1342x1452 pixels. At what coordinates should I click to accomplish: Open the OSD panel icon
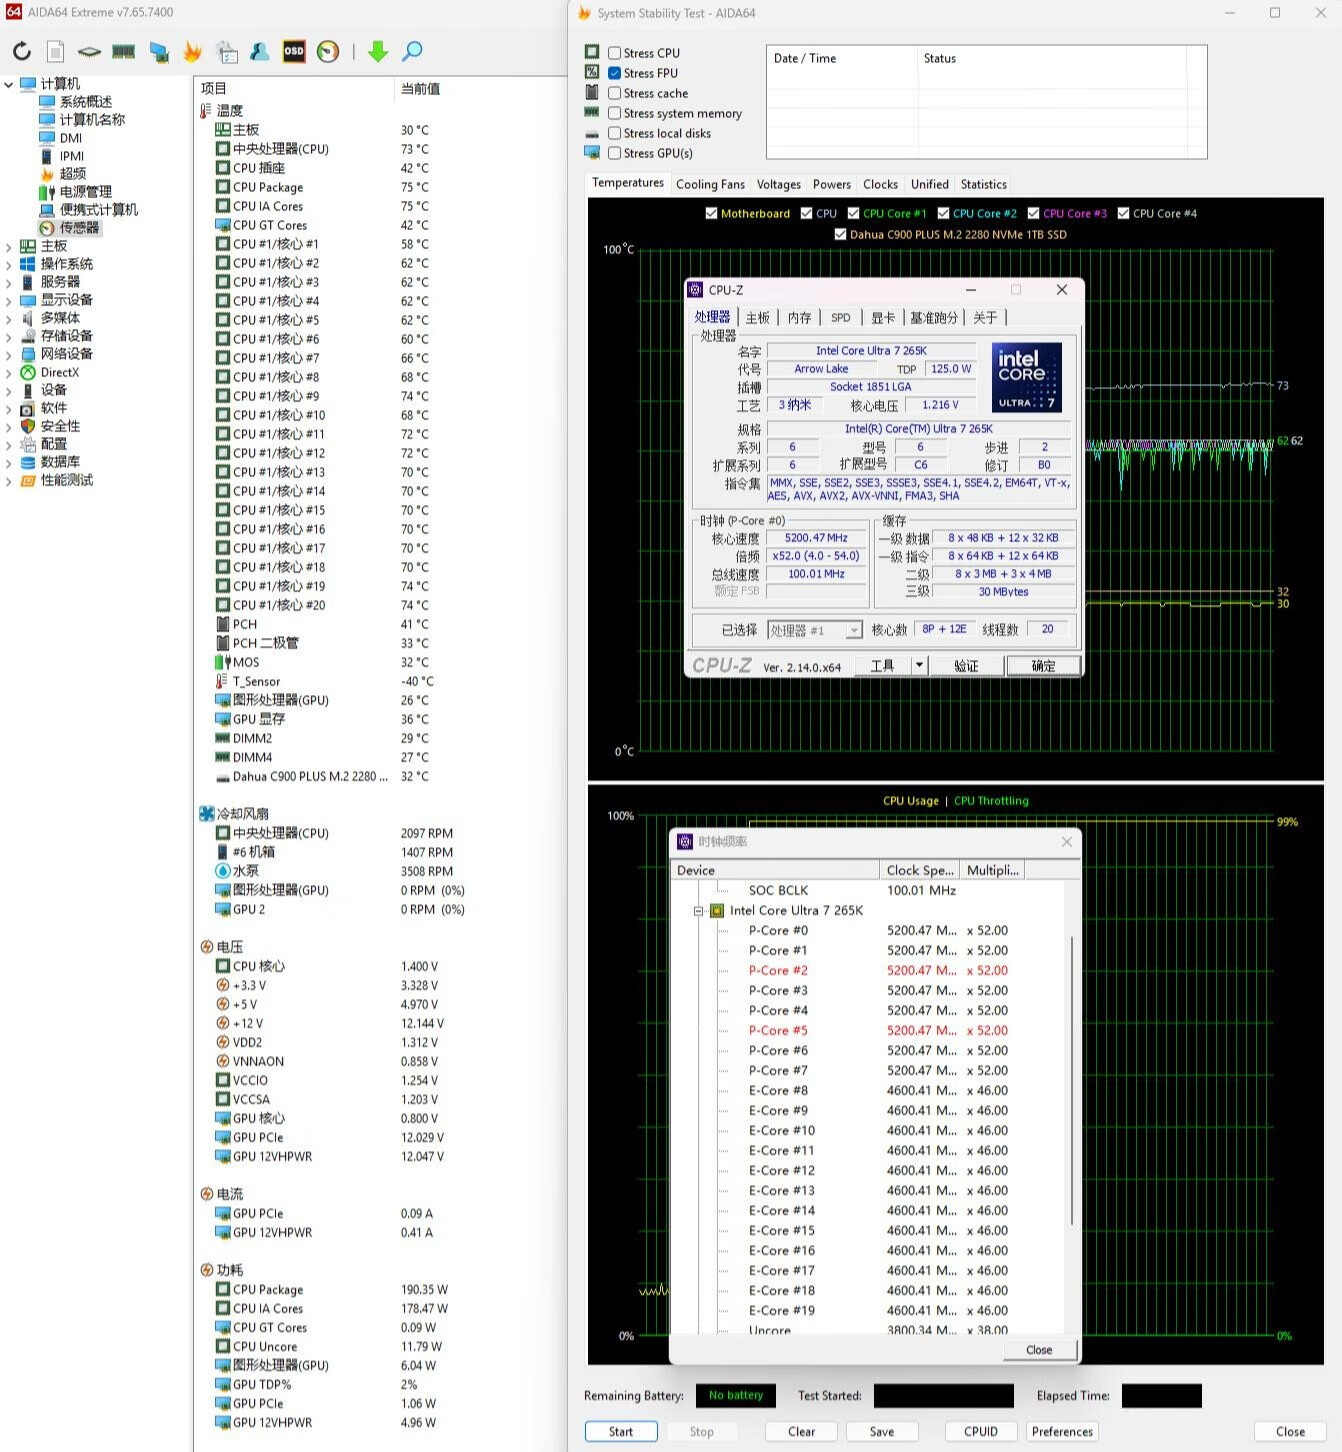(x=294, y=51)
